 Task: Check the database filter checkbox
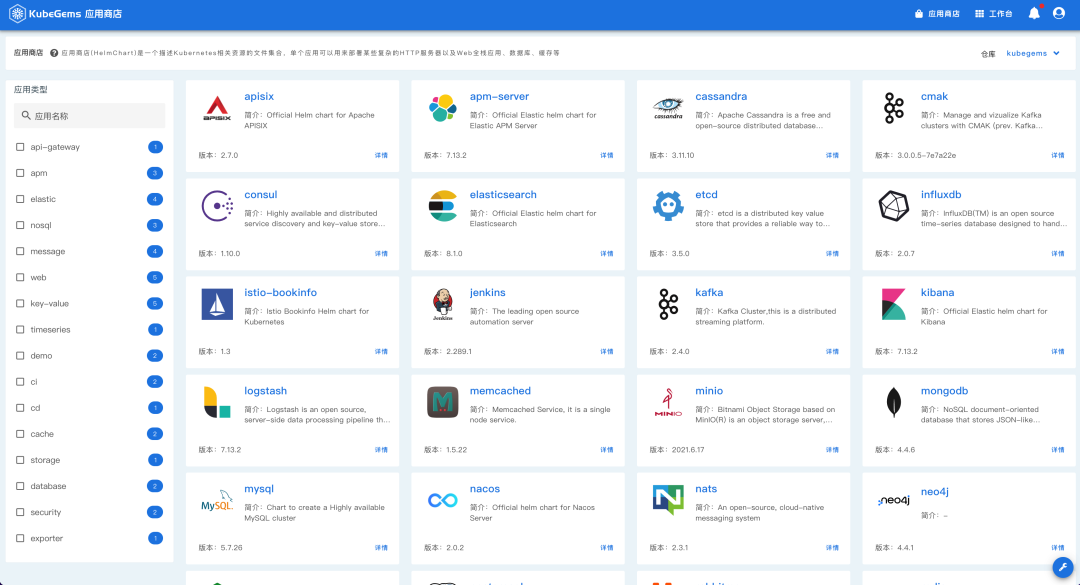tap(20, 486)
